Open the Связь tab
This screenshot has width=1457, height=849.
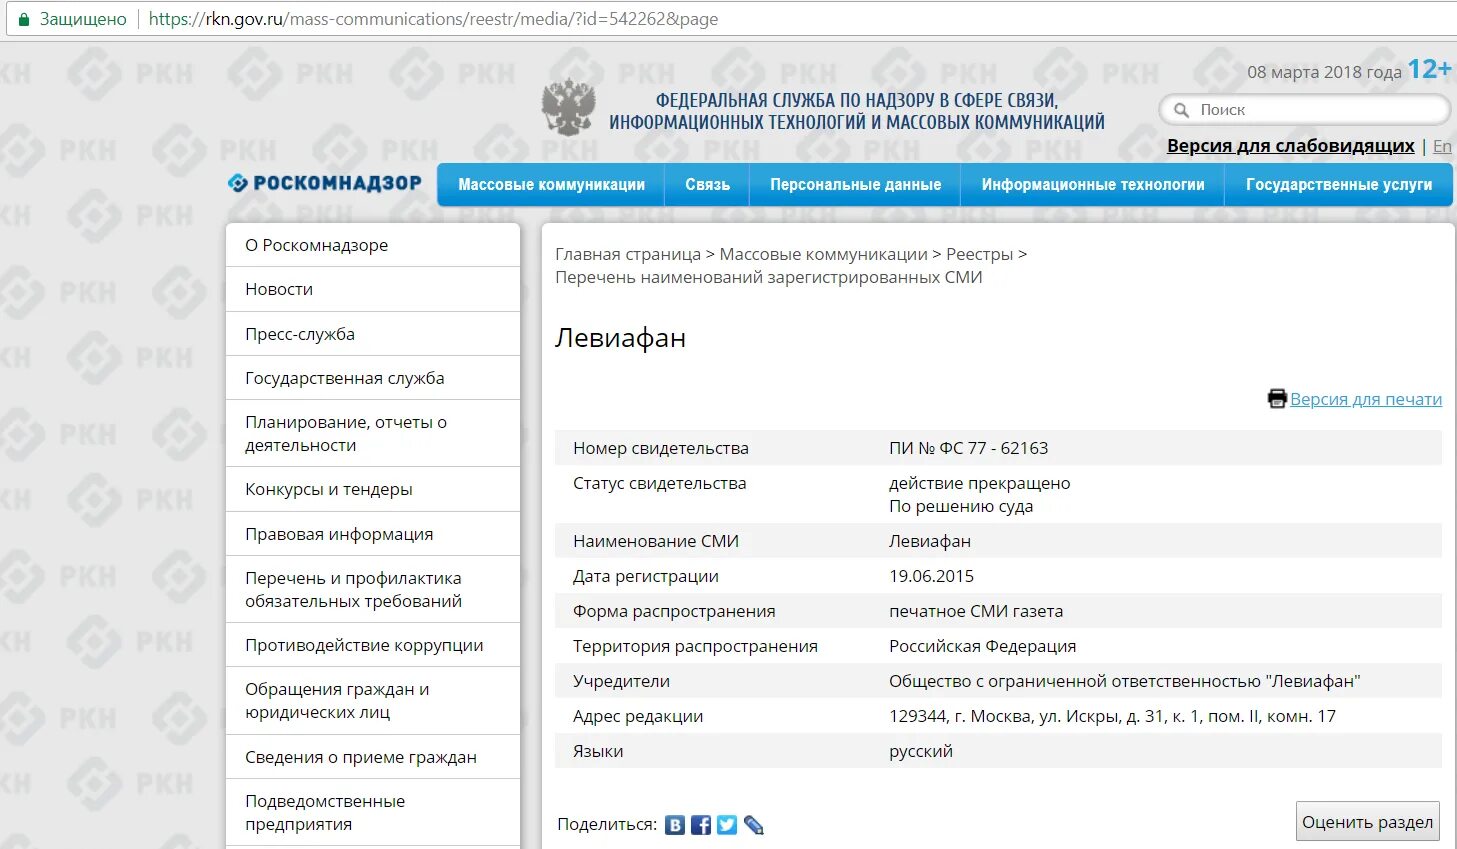[707, 185]
